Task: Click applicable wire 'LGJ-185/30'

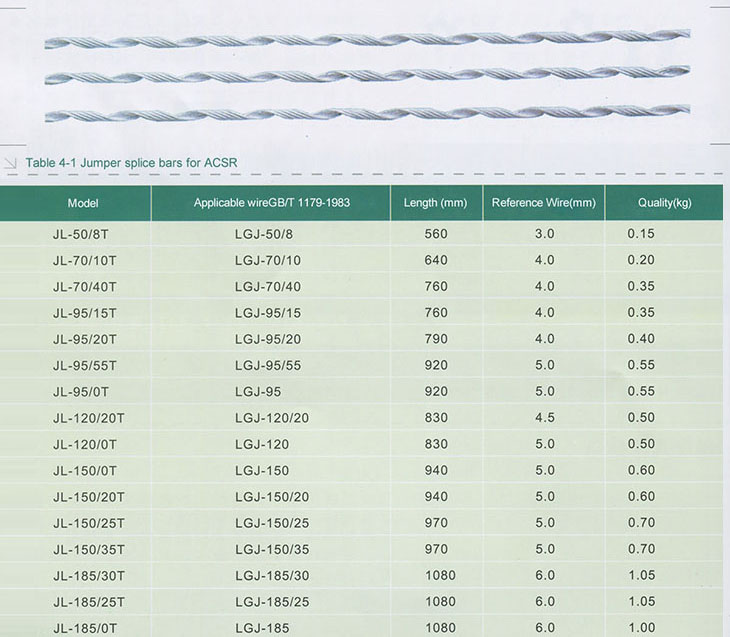Action: [x=272, y=576]
